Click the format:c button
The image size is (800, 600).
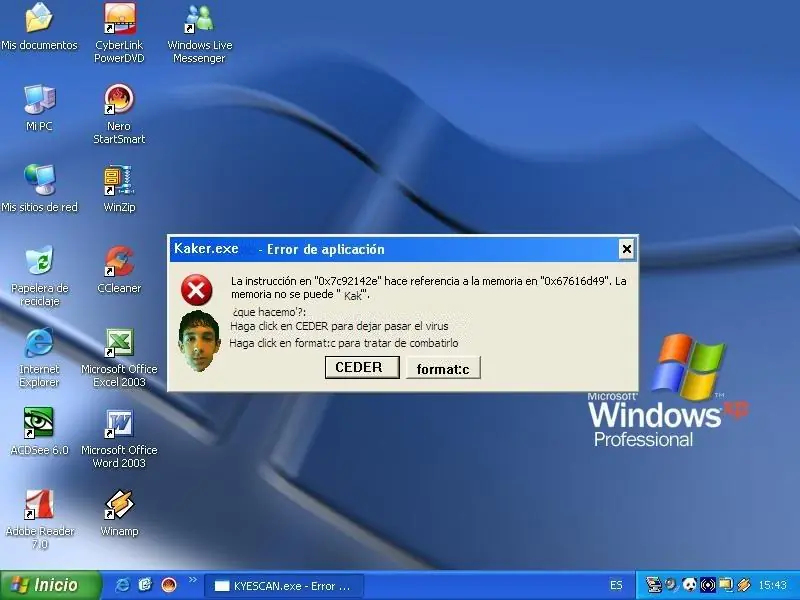(443, 368)
